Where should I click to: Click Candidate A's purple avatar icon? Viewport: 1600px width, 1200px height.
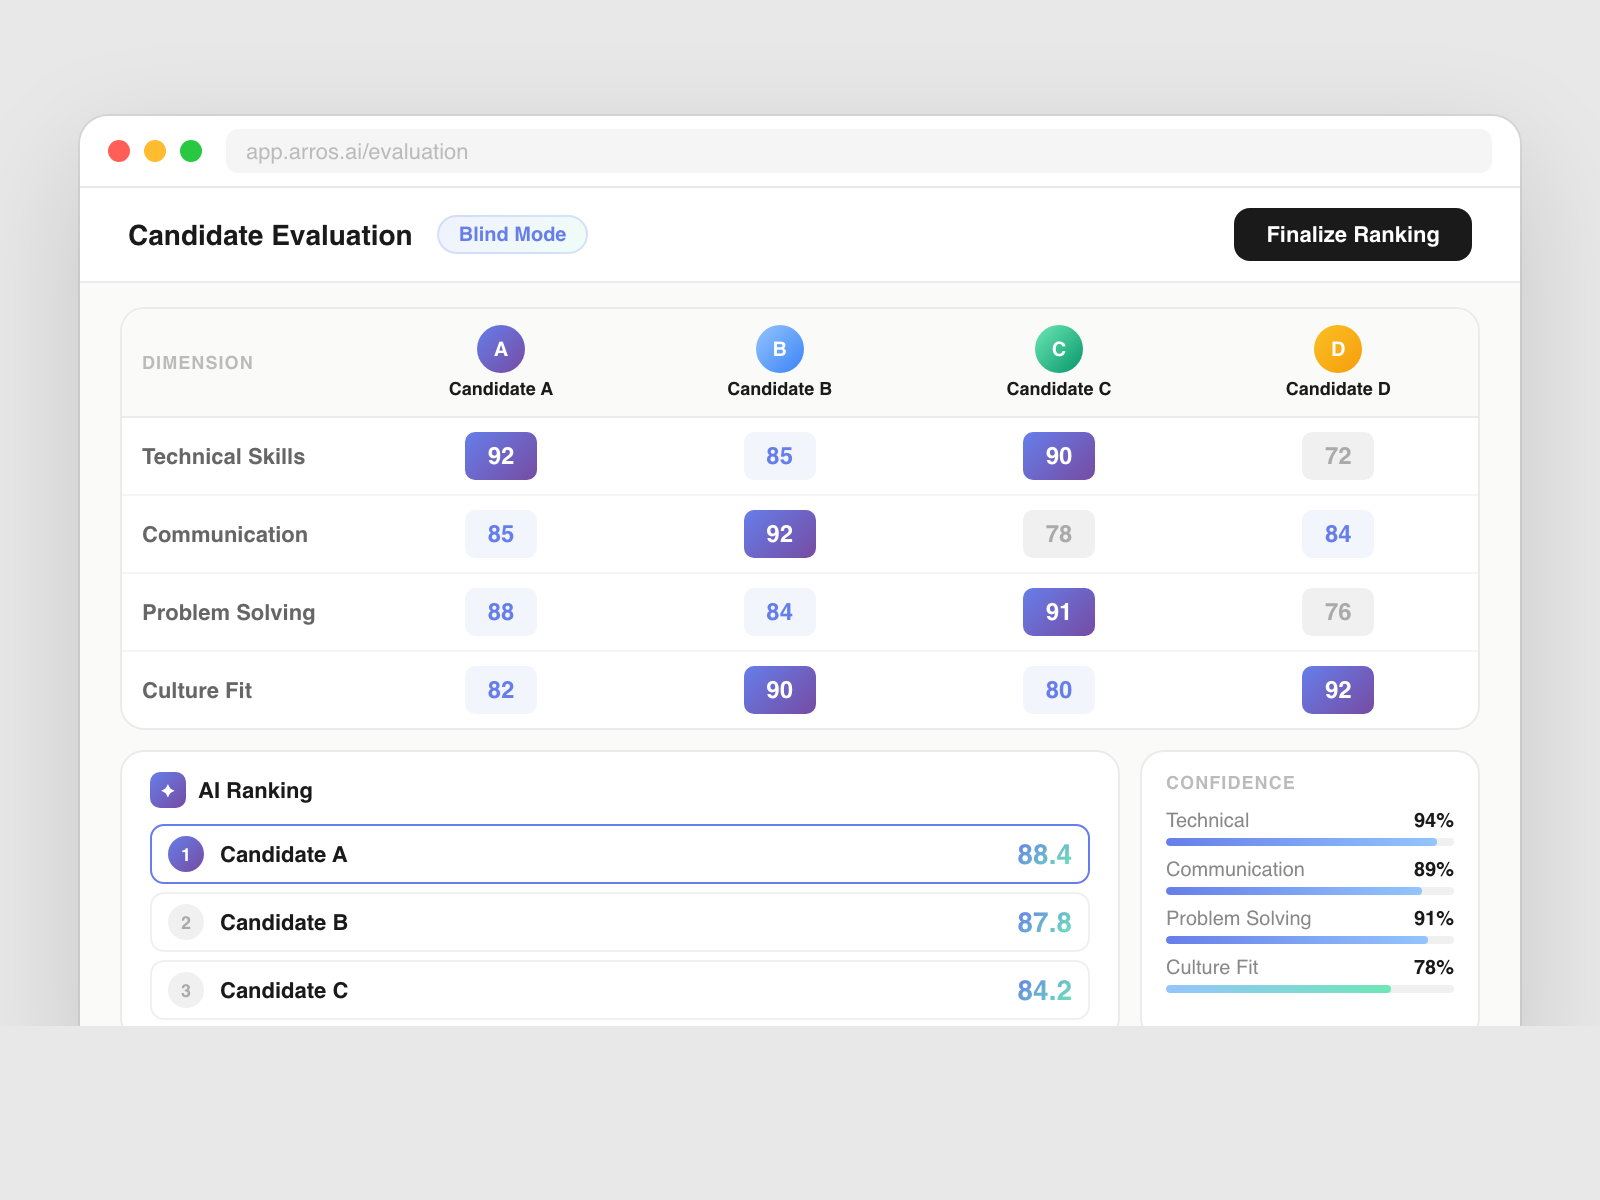(x=501, y=349)
